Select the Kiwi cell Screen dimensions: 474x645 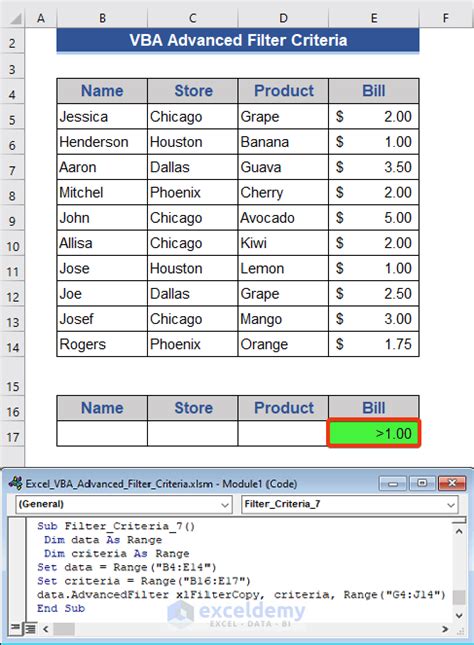coord(283,243)
